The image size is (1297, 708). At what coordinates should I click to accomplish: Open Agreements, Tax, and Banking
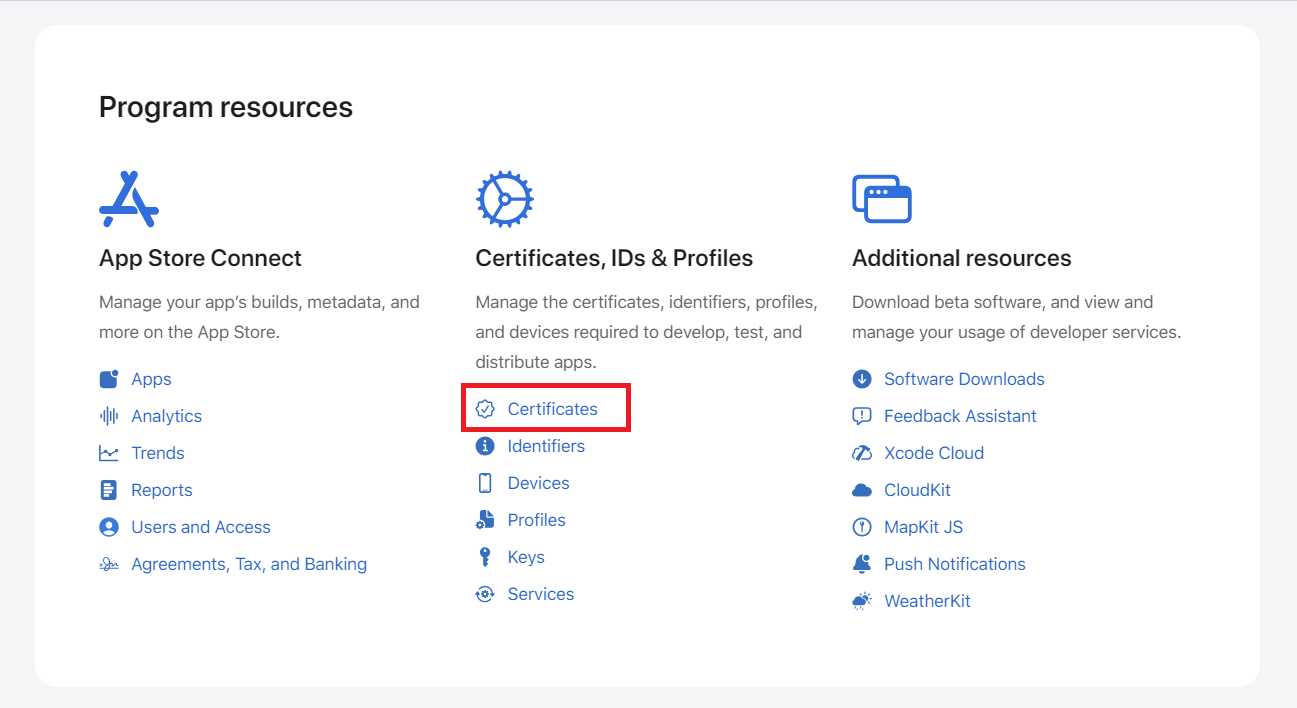249,564
